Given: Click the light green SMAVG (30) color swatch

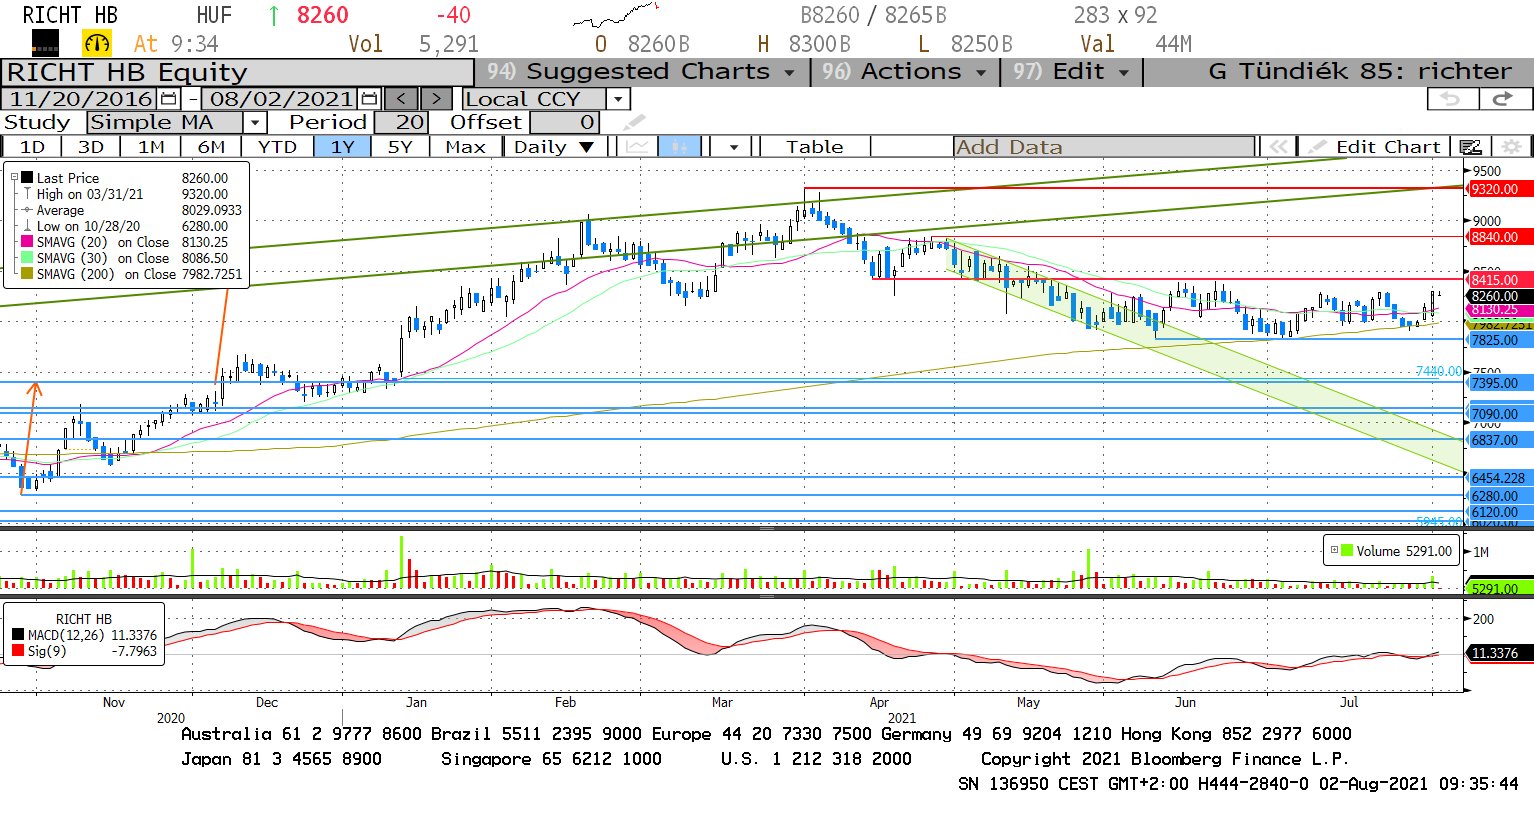Looking at the screenshot, I should pos(27,258).
